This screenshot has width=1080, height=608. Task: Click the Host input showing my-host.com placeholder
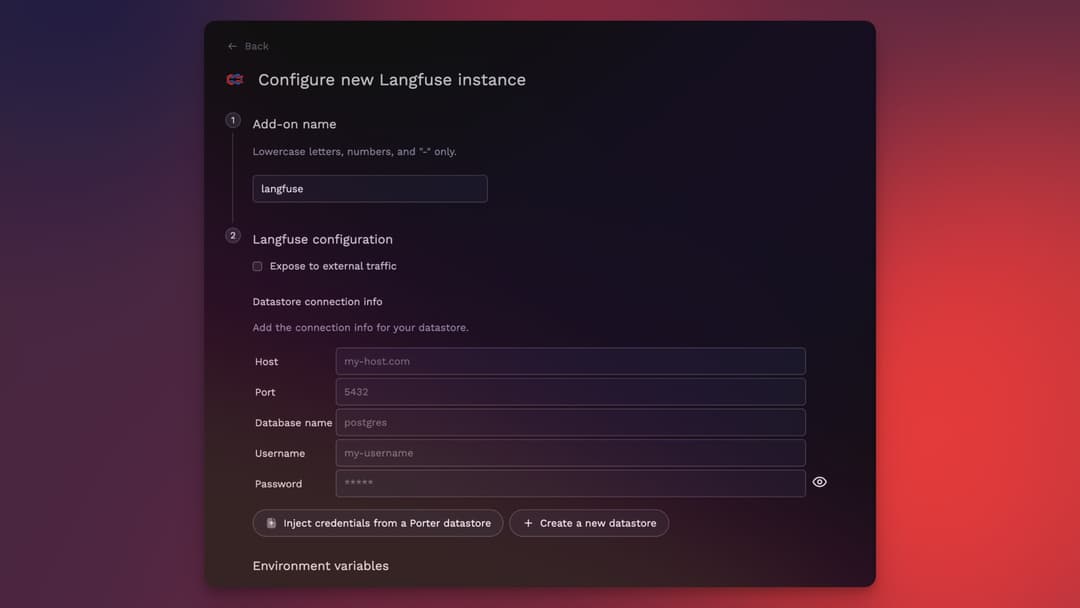pos(570,361)
